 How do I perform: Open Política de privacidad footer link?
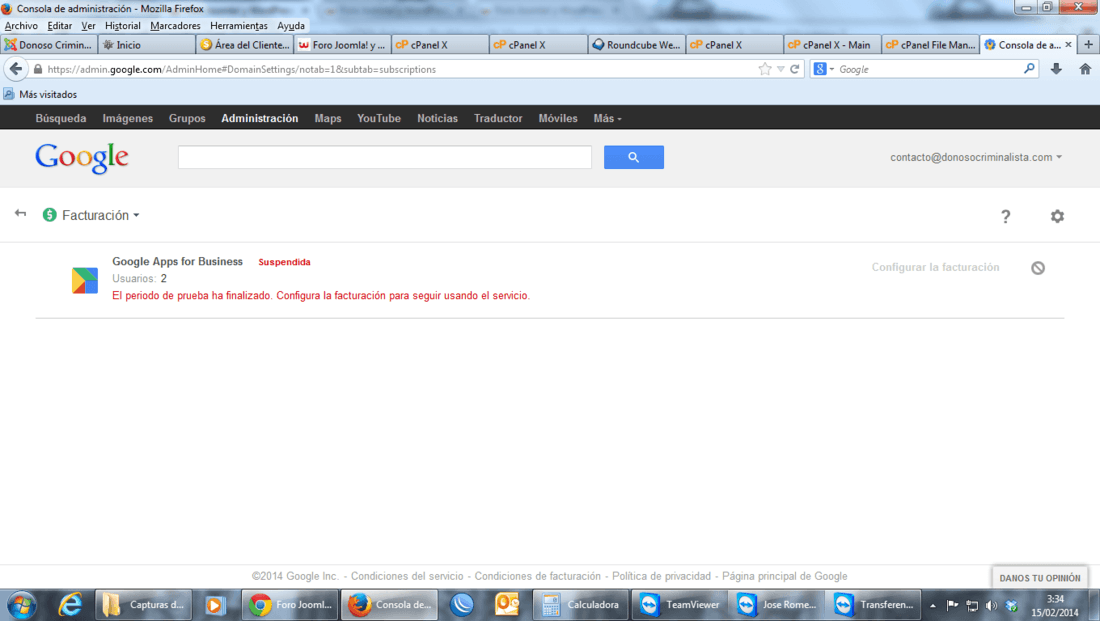[x=661, y=576]
